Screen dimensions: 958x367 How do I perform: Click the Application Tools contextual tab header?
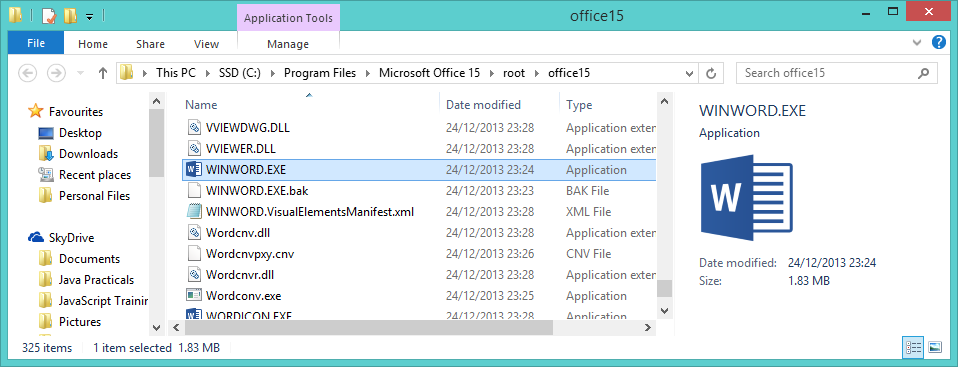(288, 18)
